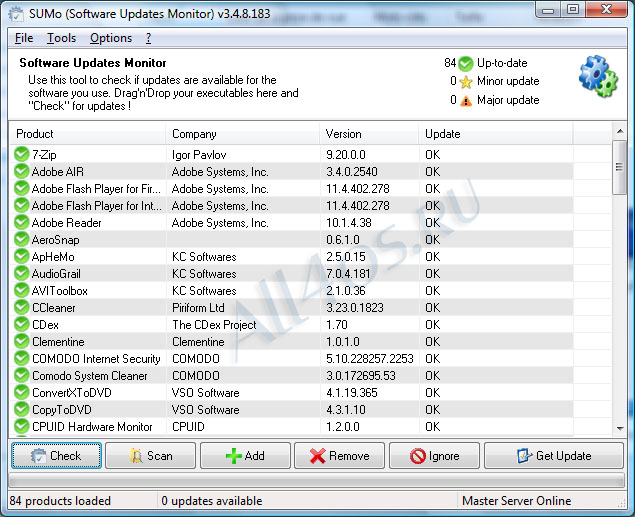Click the list scrollbar up arrow

620,131
